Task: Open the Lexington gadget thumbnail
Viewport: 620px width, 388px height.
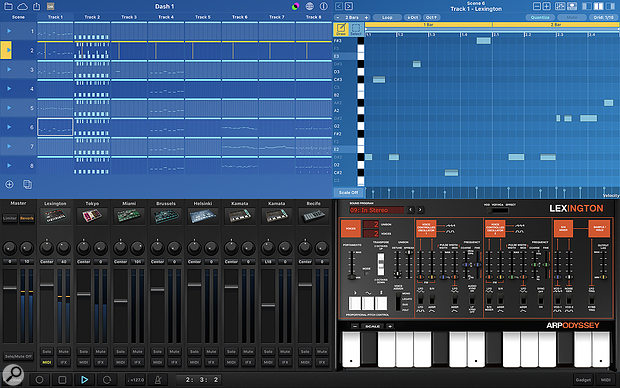Action: click(x=55, y=216)
